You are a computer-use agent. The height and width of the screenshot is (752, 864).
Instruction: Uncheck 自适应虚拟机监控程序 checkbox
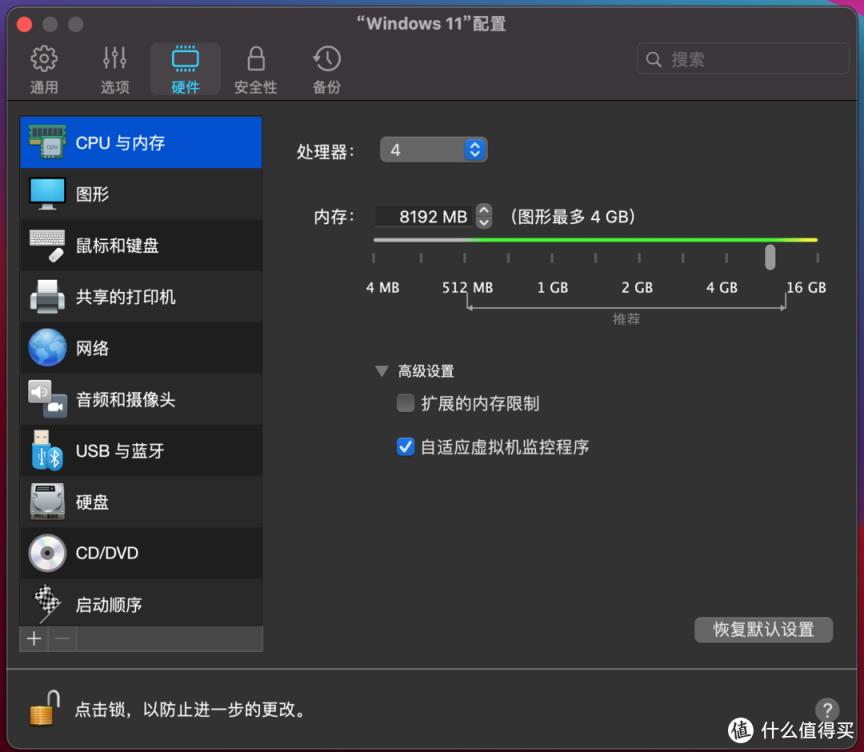pyautogui.click(x=405, y=447)
